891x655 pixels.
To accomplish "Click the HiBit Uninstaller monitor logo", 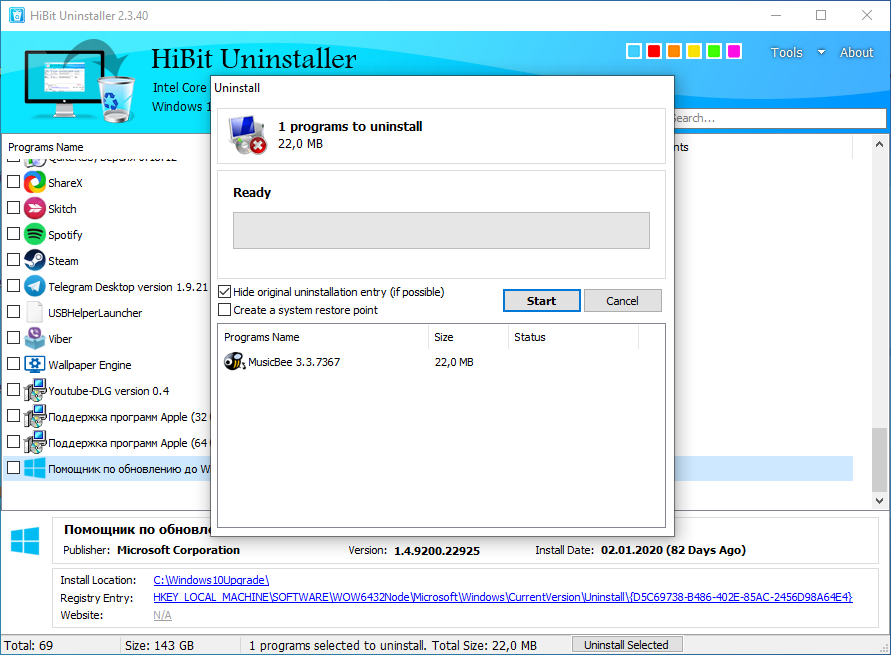I will (80, 82).
